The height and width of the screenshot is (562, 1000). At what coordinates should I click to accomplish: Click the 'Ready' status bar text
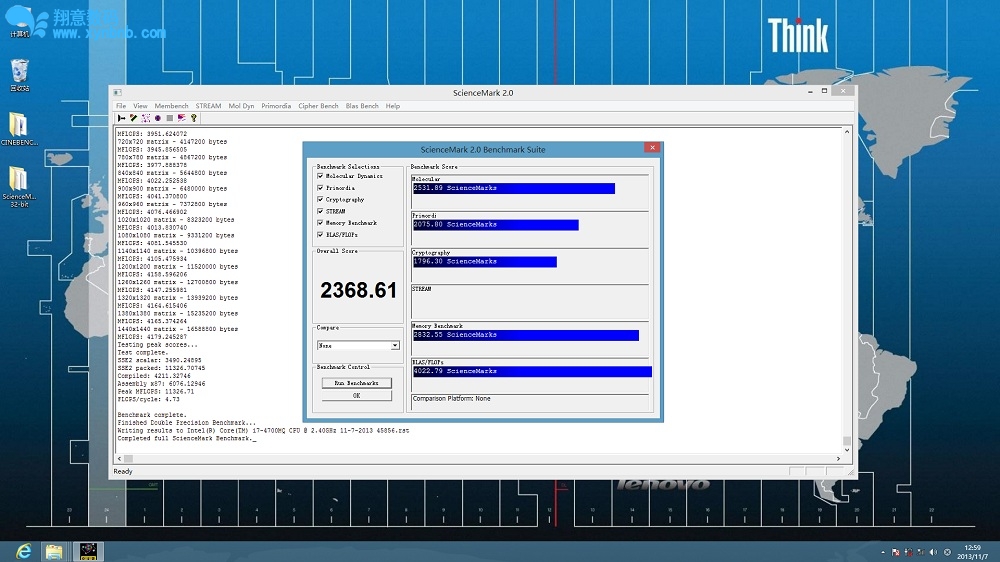point(123,471)
